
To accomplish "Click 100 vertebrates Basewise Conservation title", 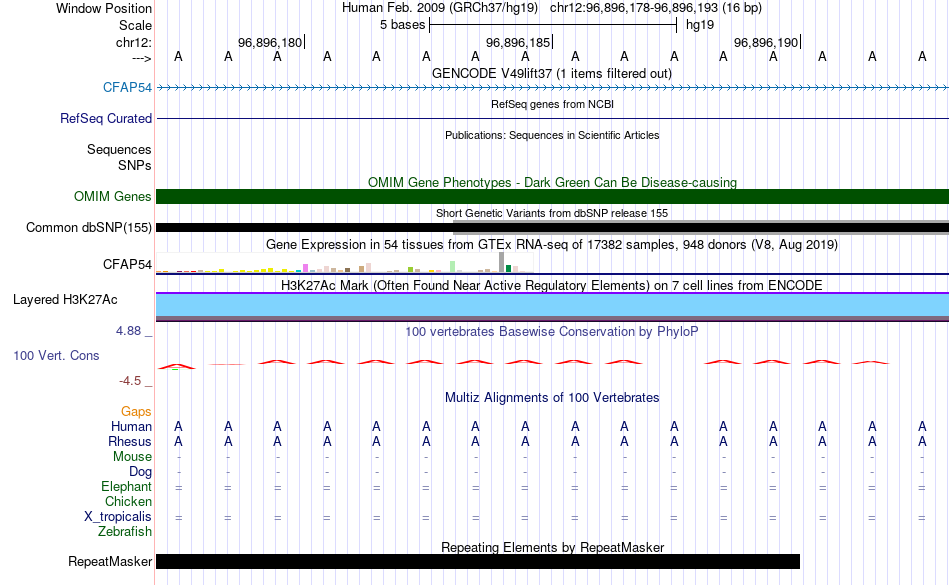I will point(552,331).
